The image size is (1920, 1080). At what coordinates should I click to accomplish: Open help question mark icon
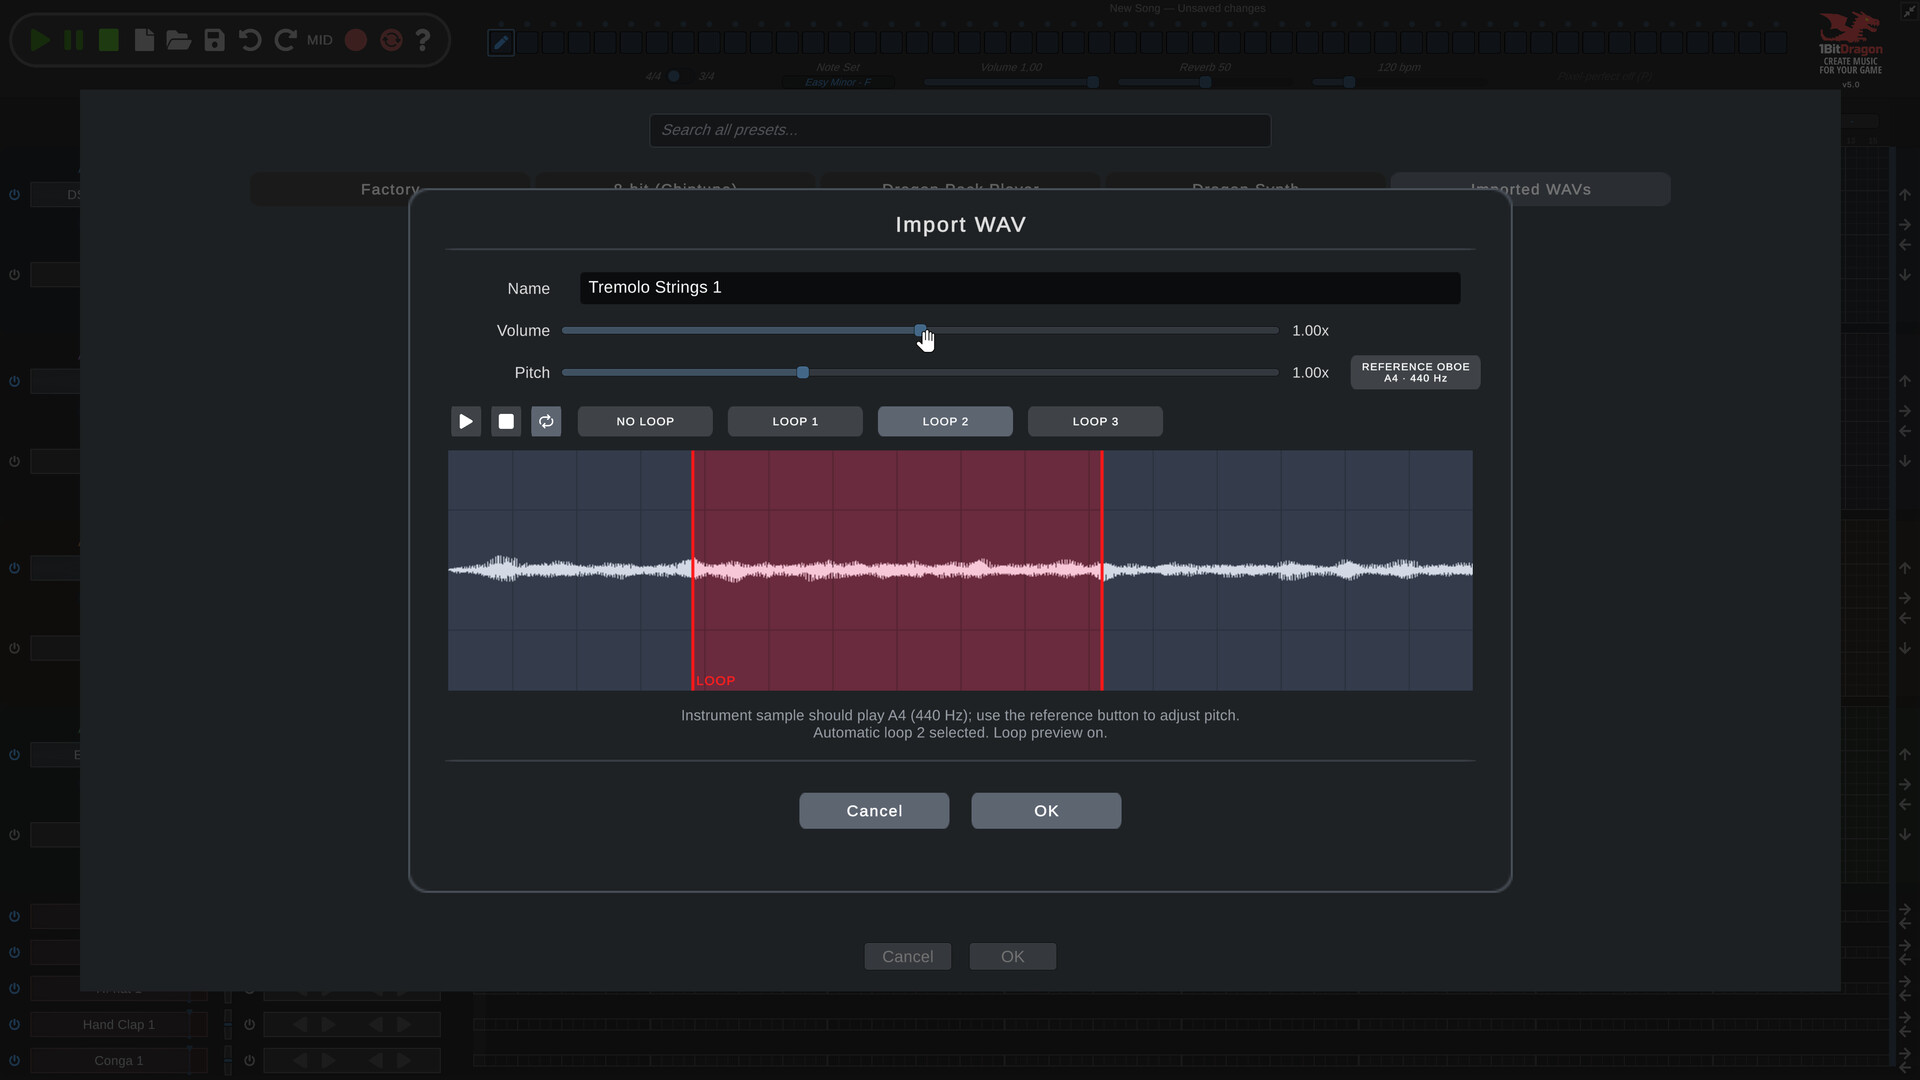(423, 40)
